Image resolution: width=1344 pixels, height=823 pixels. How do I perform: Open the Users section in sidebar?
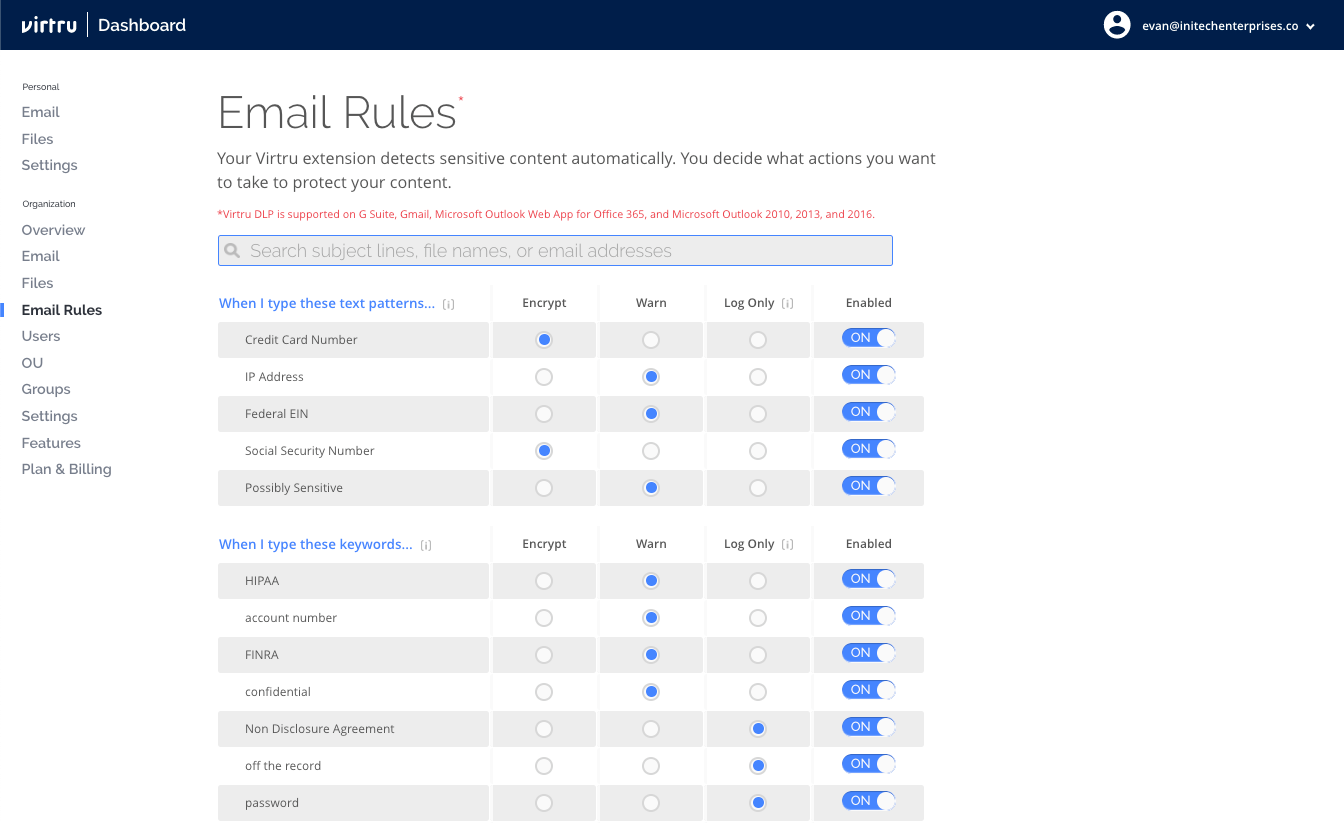41,336
